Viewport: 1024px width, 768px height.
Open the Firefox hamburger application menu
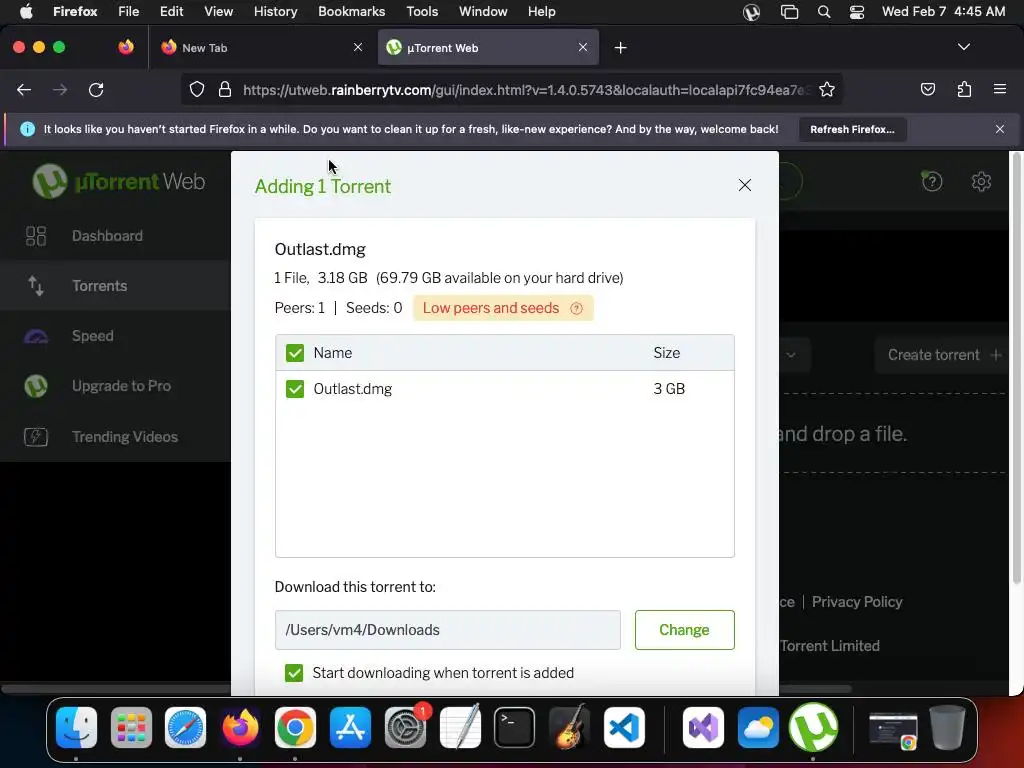click(x=1000, y=89)
